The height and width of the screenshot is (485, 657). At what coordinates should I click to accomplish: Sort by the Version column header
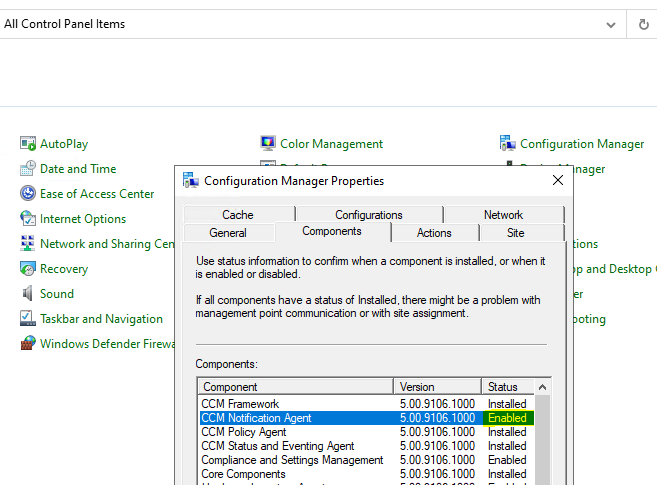pos(437,387)
